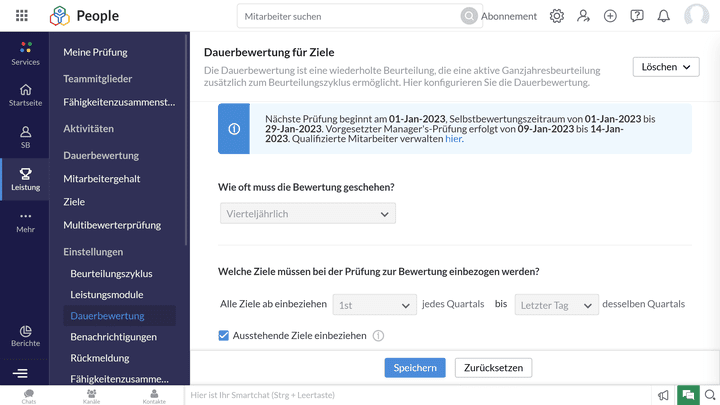This screenshot has width=720, height=405.
Task: Open Chats in bottom bar
Action: point(28,396)
